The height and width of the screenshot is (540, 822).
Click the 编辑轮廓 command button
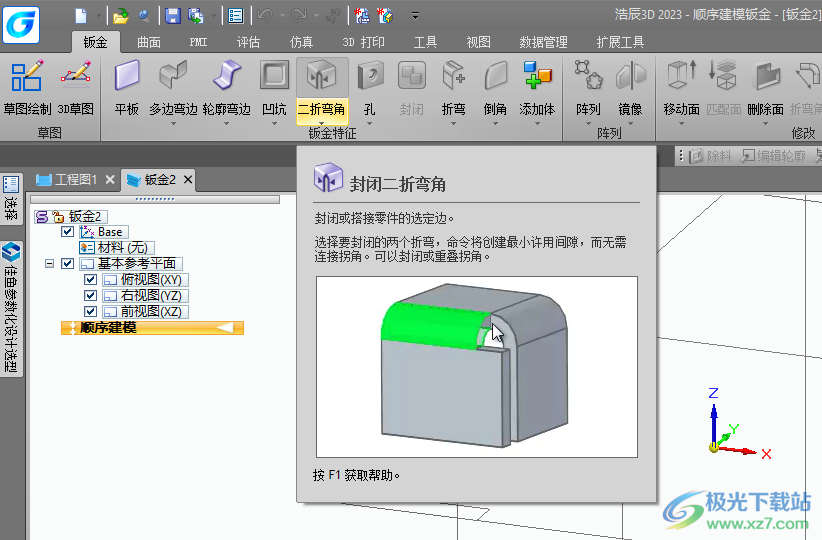point(773,156)
